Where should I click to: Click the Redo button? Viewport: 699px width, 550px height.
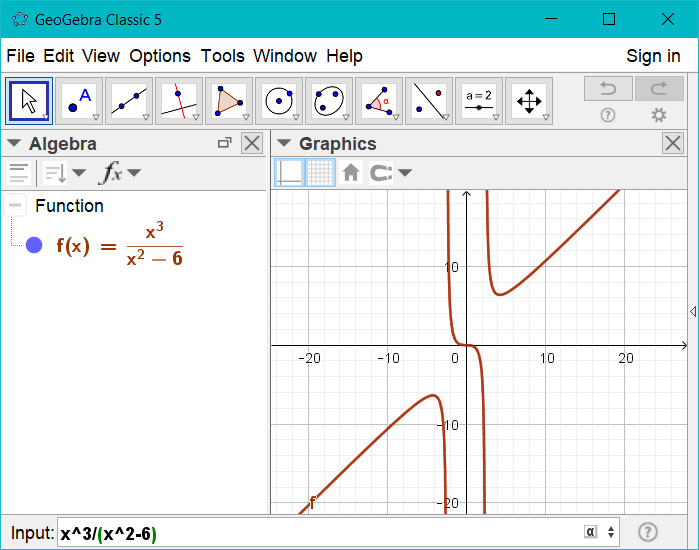click(659, 88)
